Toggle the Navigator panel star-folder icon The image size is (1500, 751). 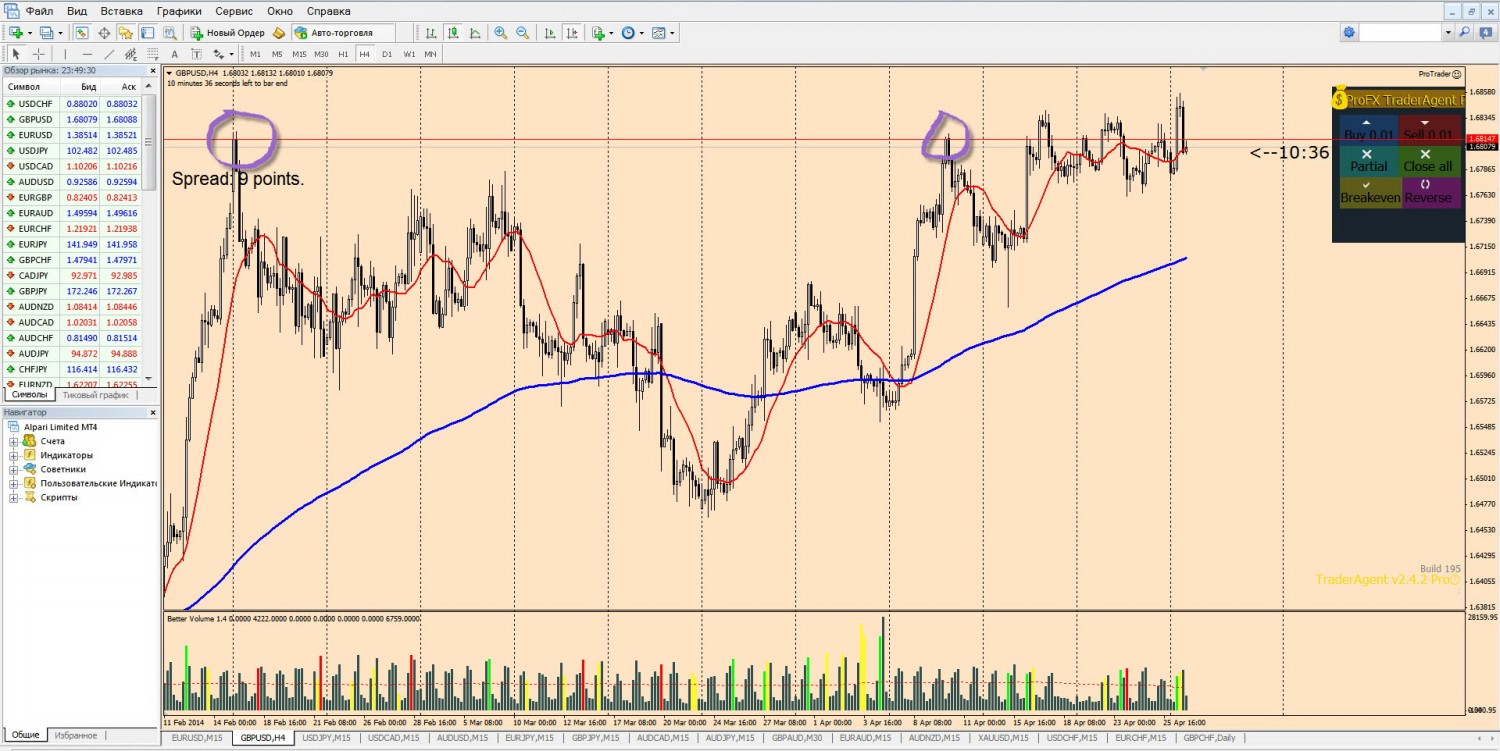pyautogui.click(x=125, y=33)
